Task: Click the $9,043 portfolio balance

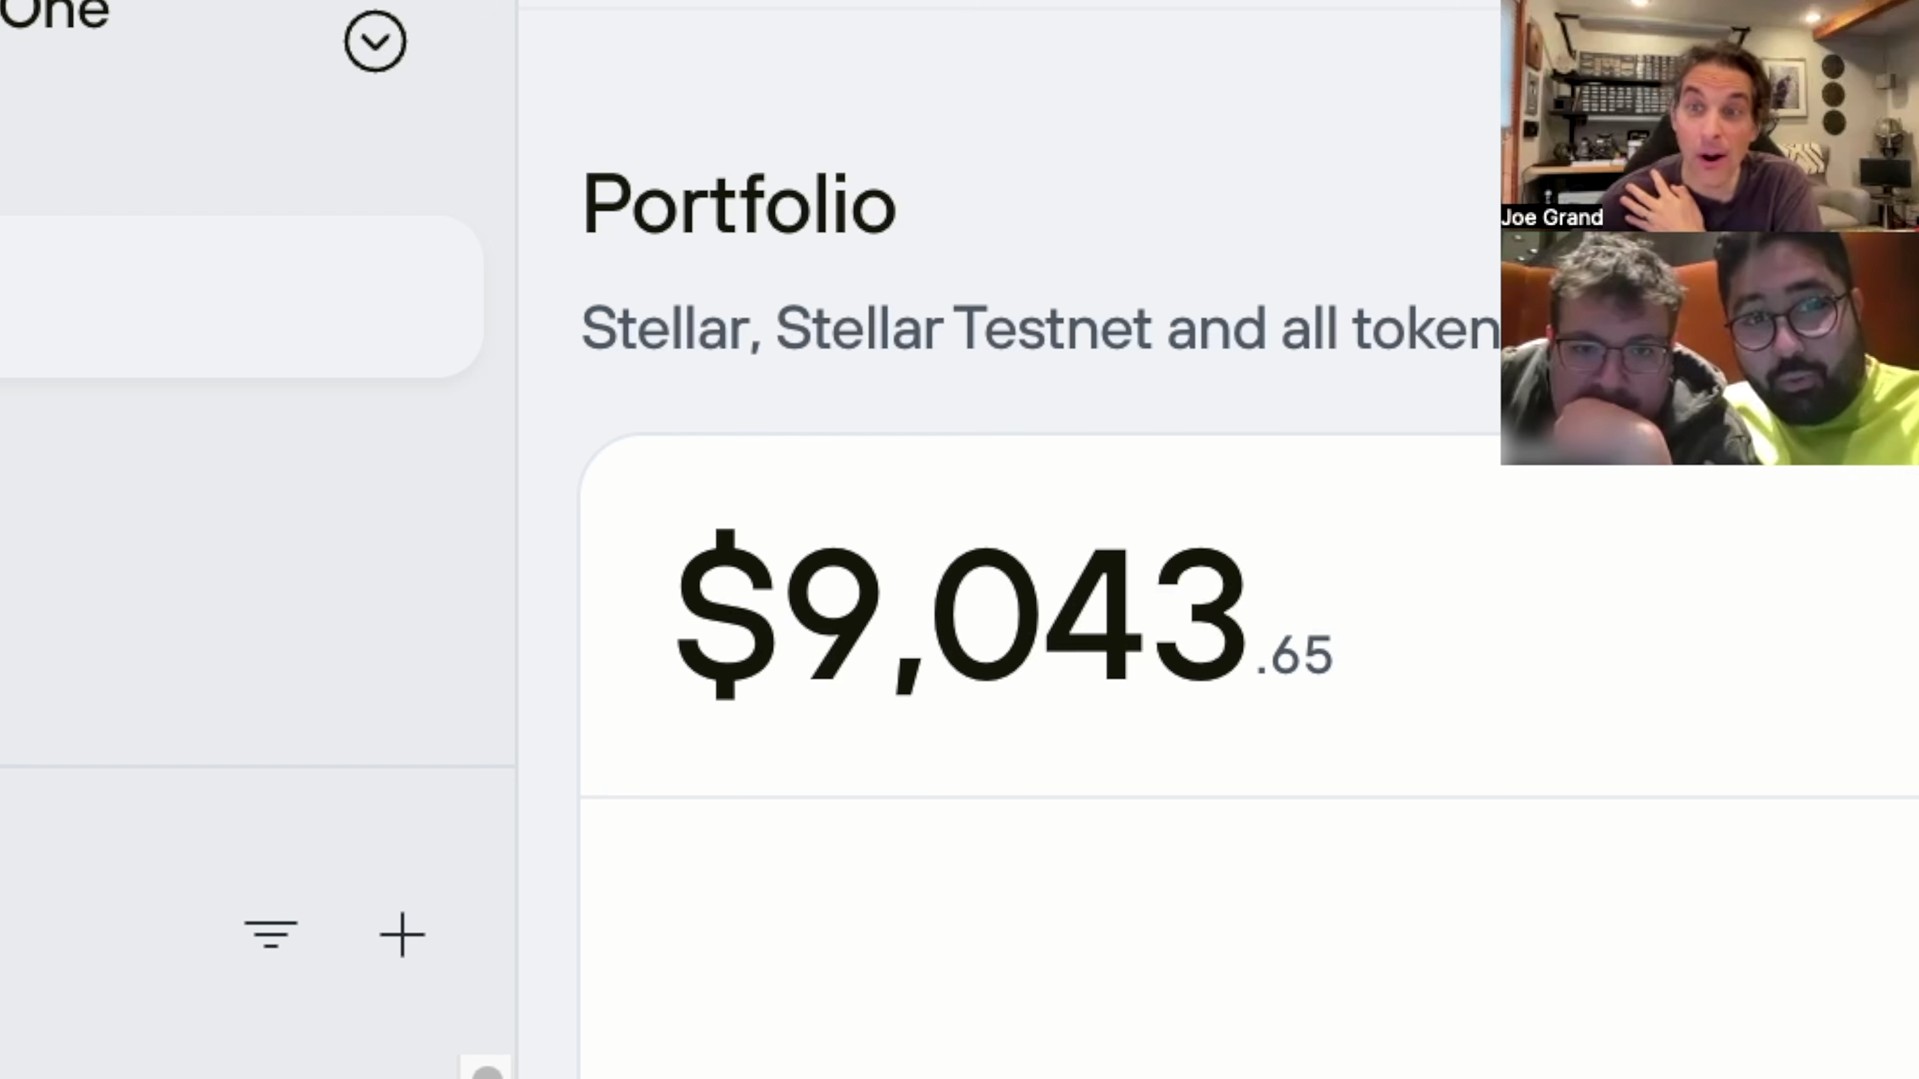Action: [962, 613]
